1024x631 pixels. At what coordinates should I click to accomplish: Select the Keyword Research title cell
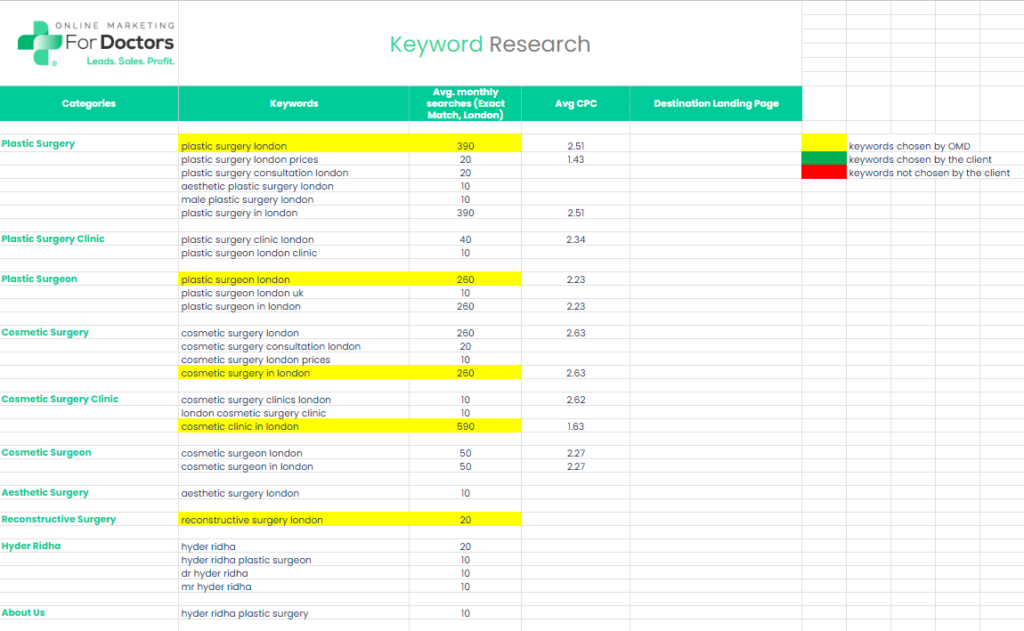coord(490,44)
